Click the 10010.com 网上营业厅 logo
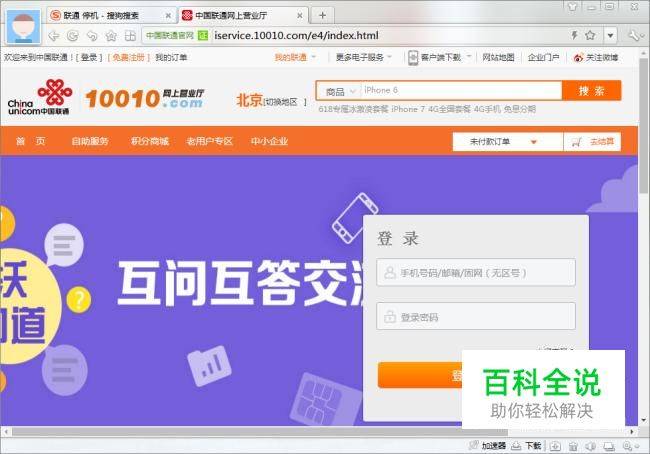The height and width of the screenshot is (454, 650). coord(144,99)
